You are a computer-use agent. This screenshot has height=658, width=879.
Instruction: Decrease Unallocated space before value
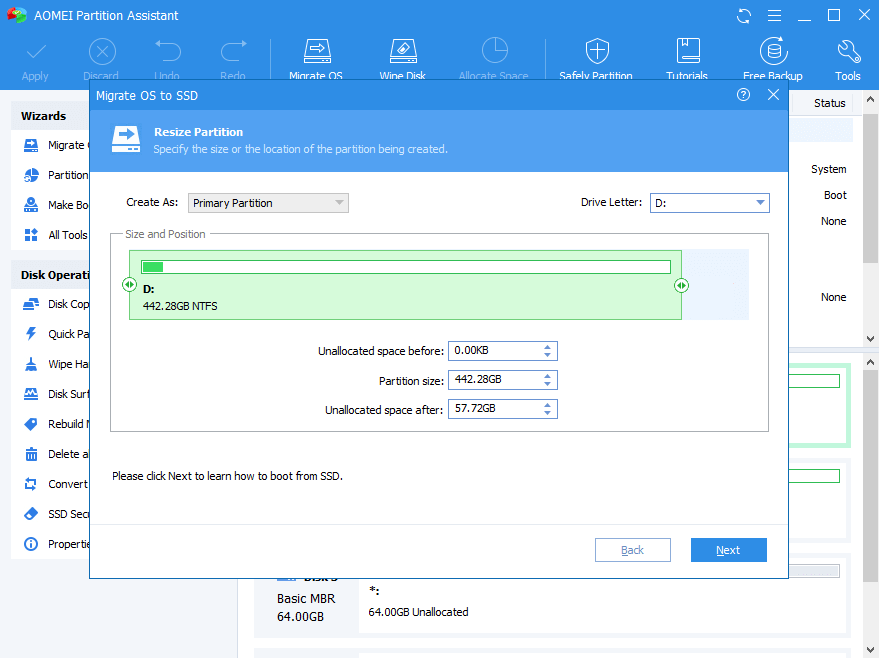(548, 355)
